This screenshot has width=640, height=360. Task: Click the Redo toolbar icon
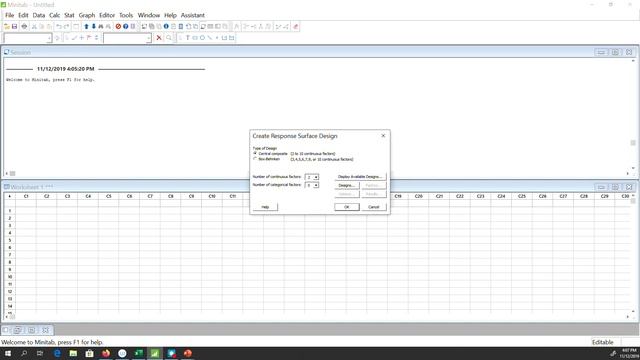(x=66, y=27)
